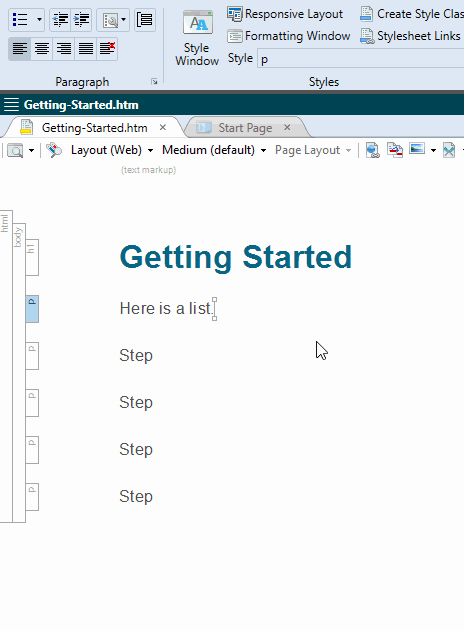464x631 pixels.
Task: Click the insert hyperlink globe icon
Action: (373, 150)
